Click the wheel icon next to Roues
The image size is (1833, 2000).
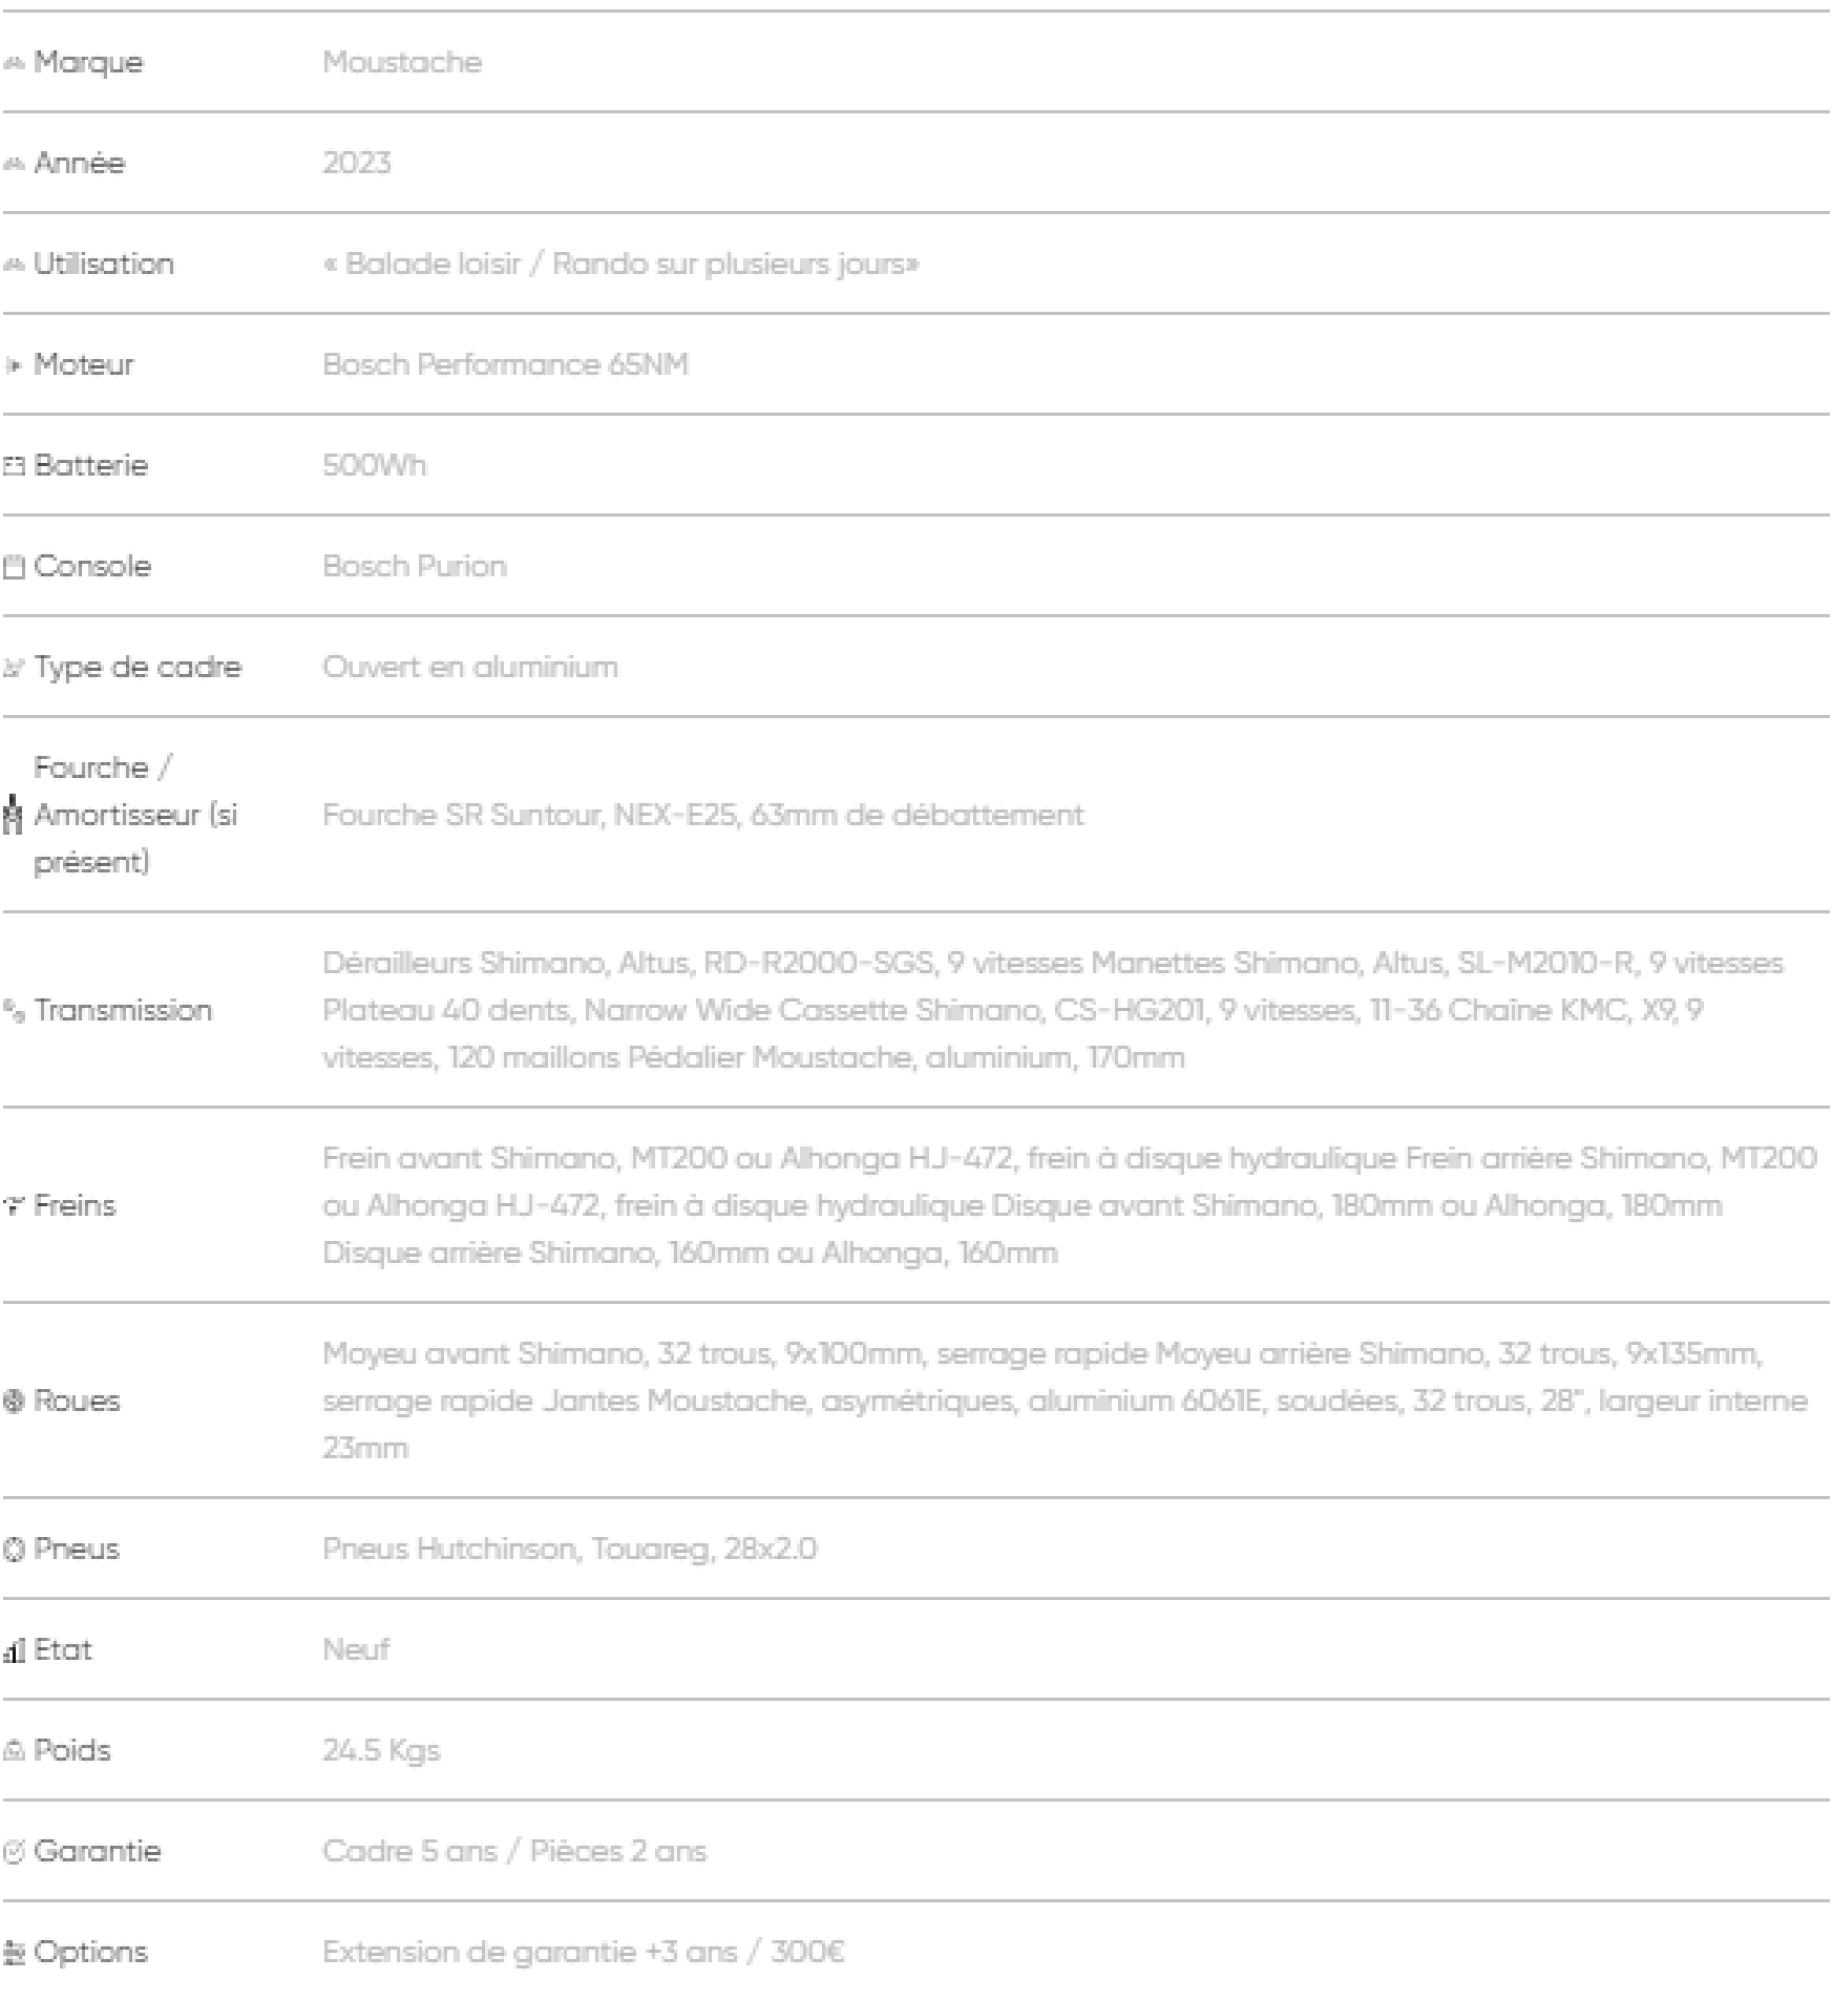[x=14, y=1401]
